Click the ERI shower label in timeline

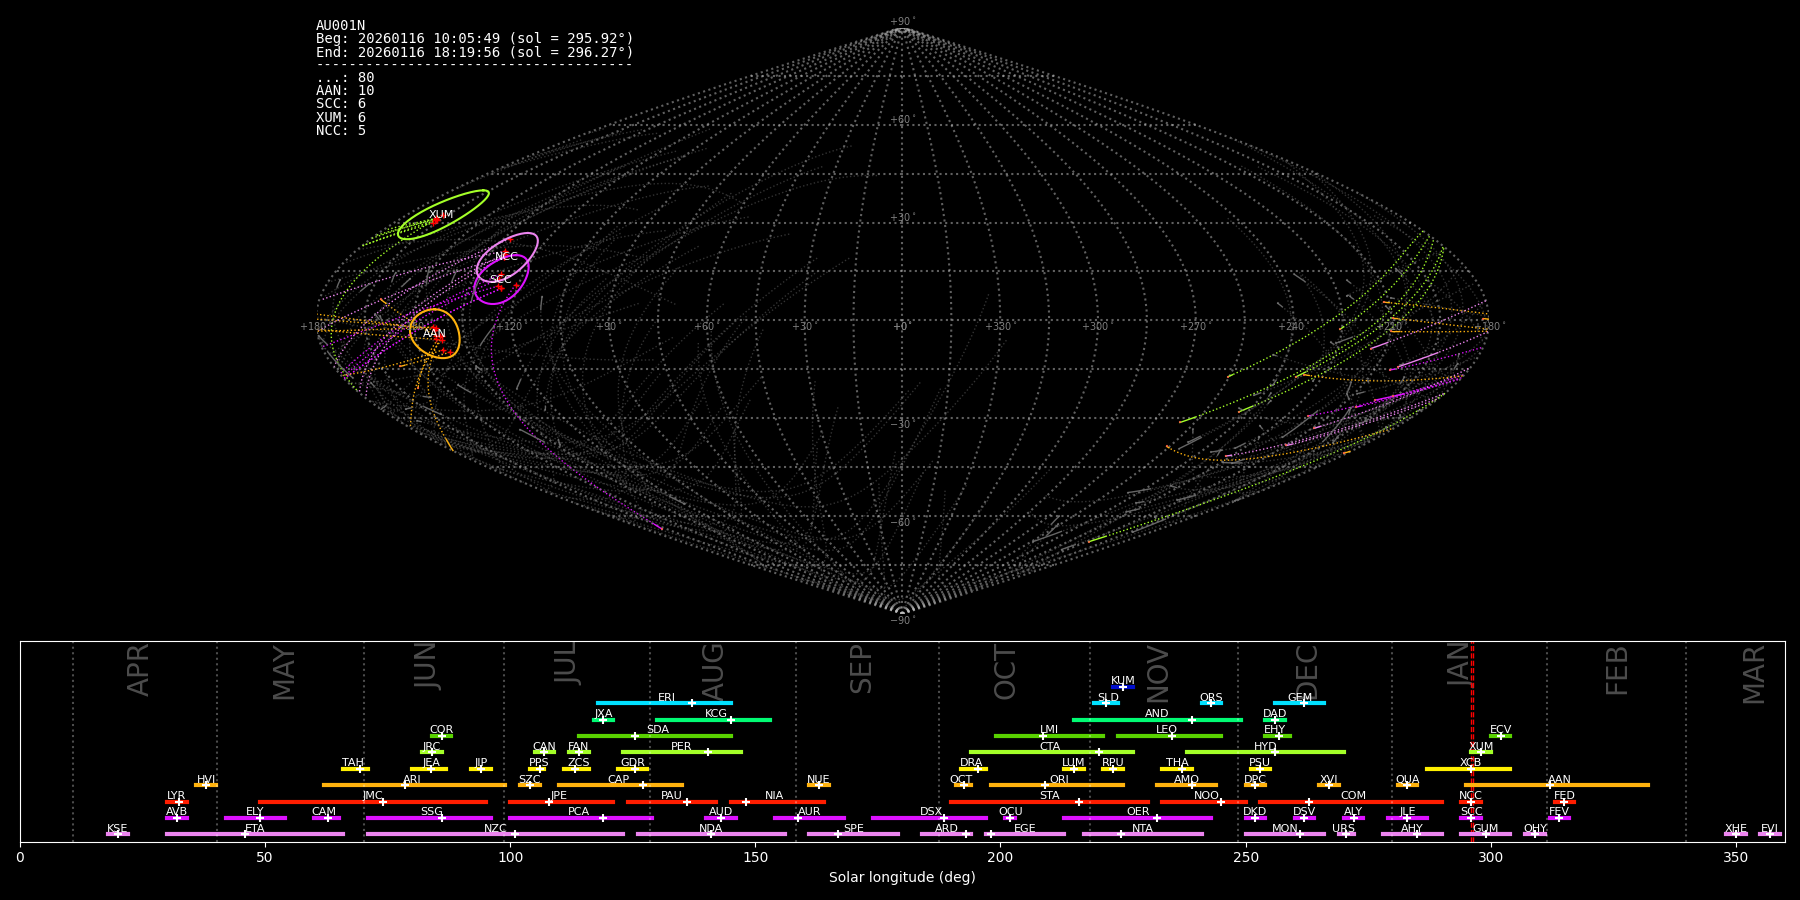tap(666, 698)
